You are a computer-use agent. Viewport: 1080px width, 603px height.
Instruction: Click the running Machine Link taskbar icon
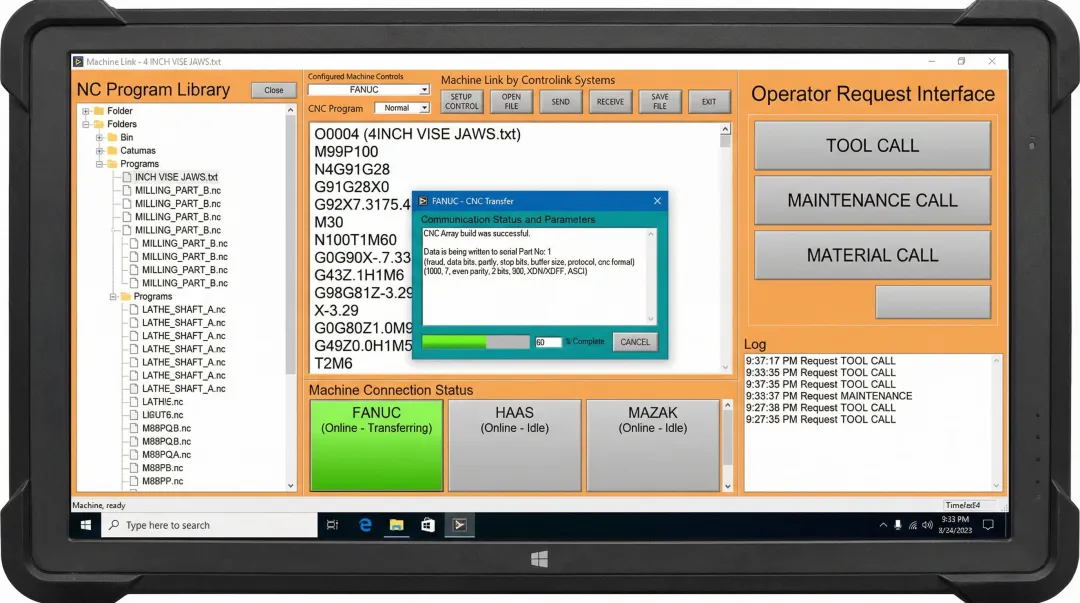click(460, 524)
